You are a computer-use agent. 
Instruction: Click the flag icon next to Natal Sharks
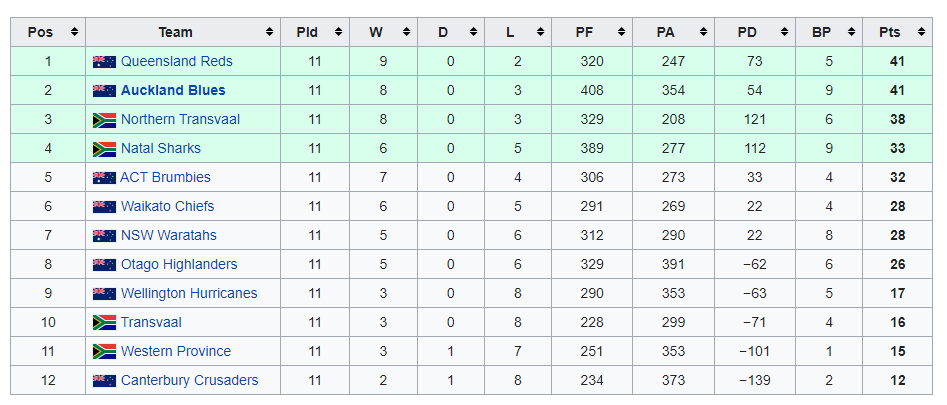pos(104,149)
